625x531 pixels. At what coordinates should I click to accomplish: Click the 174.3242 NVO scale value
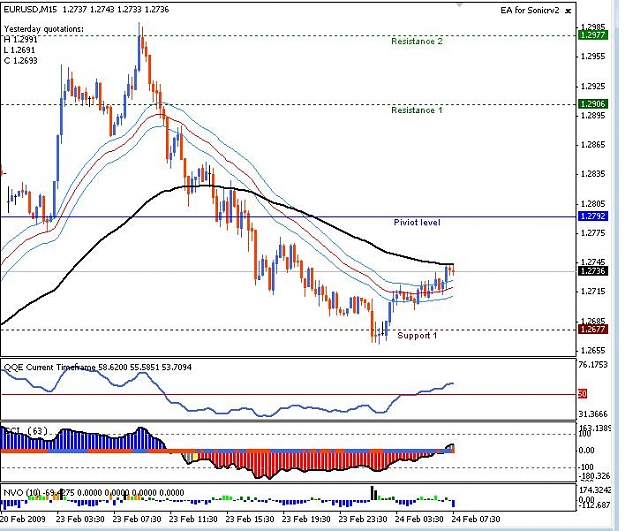594,490
